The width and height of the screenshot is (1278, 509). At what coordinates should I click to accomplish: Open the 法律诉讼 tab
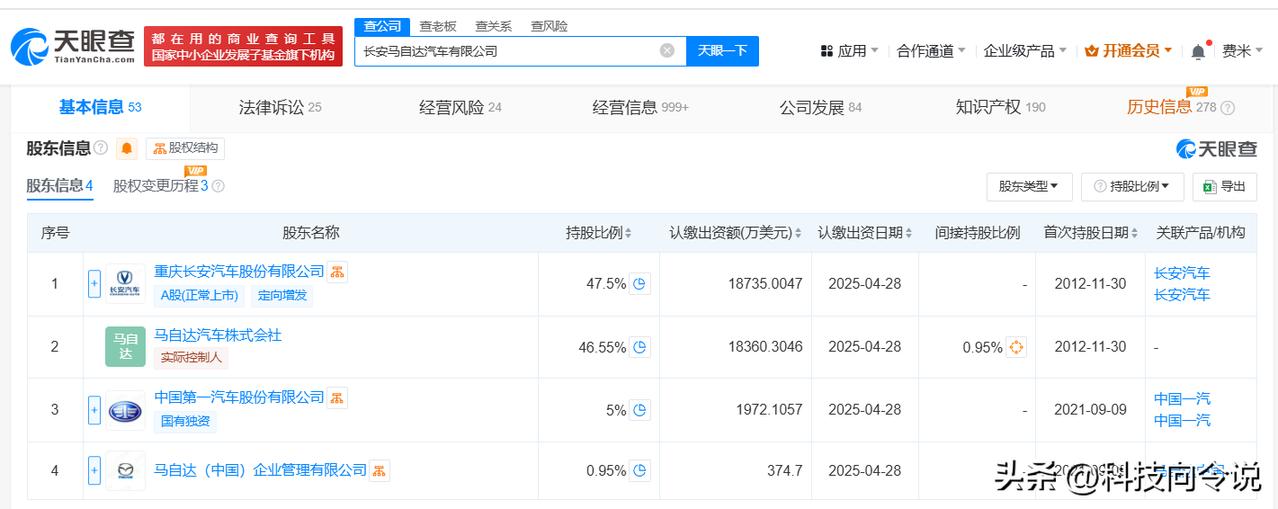point(280,107)
